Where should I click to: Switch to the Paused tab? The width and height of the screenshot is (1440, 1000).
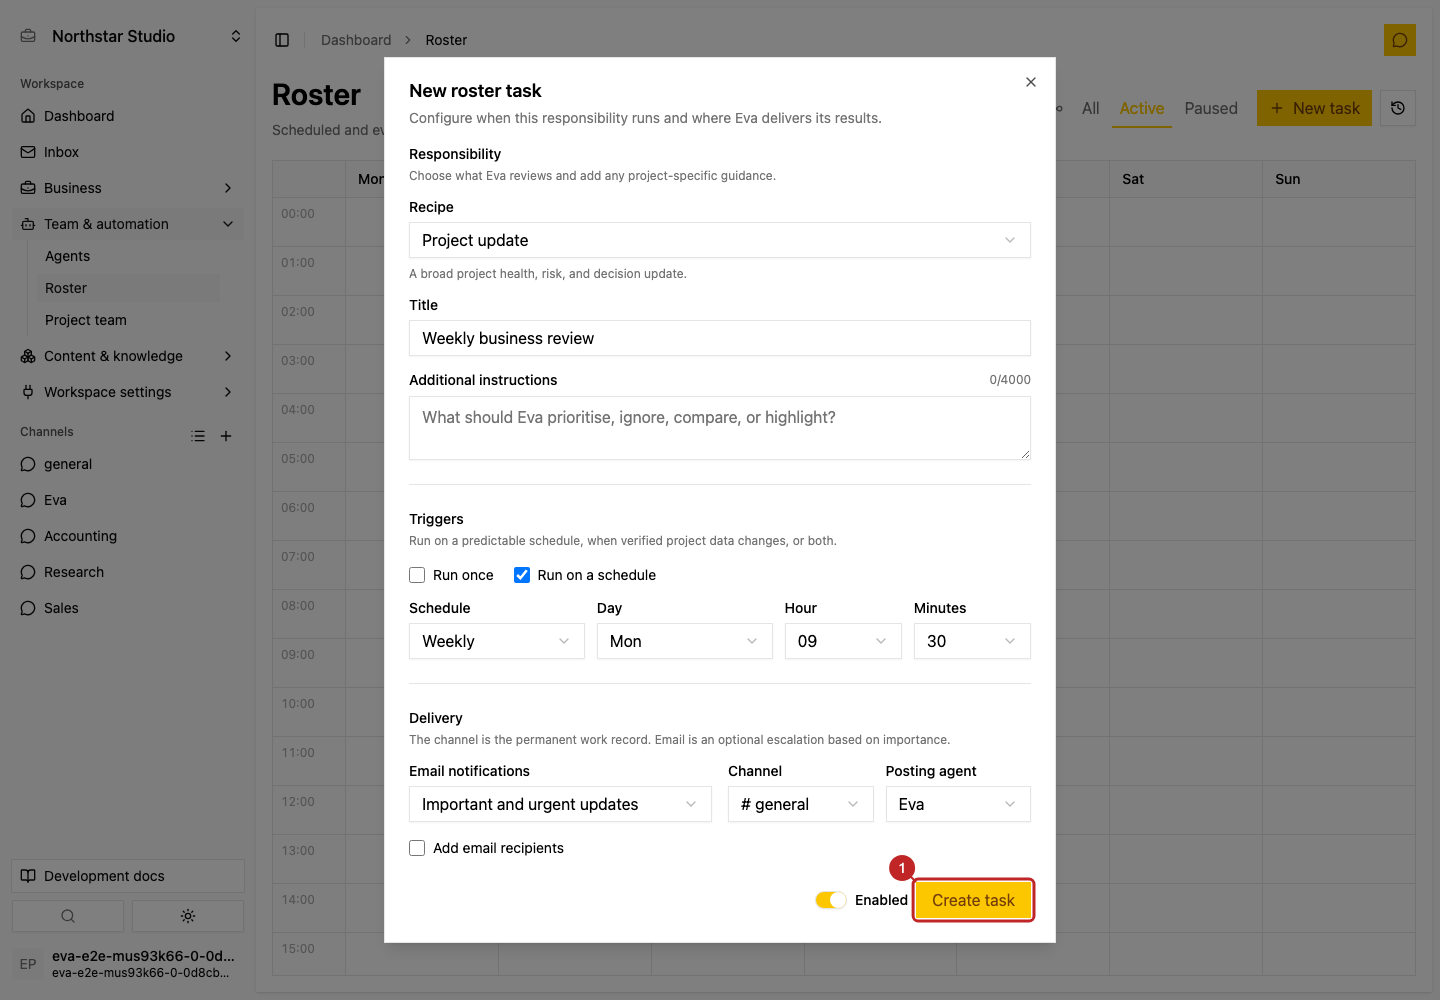coord(1211,108)
